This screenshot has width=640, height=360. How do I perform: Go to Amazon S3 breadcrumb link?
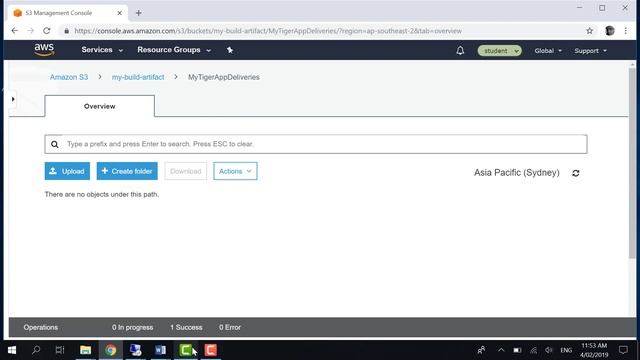69,77
